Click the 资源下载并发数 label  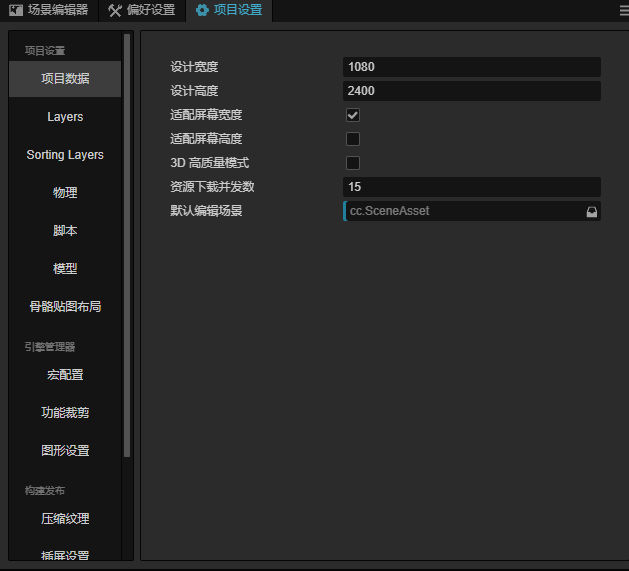point(212,187)
